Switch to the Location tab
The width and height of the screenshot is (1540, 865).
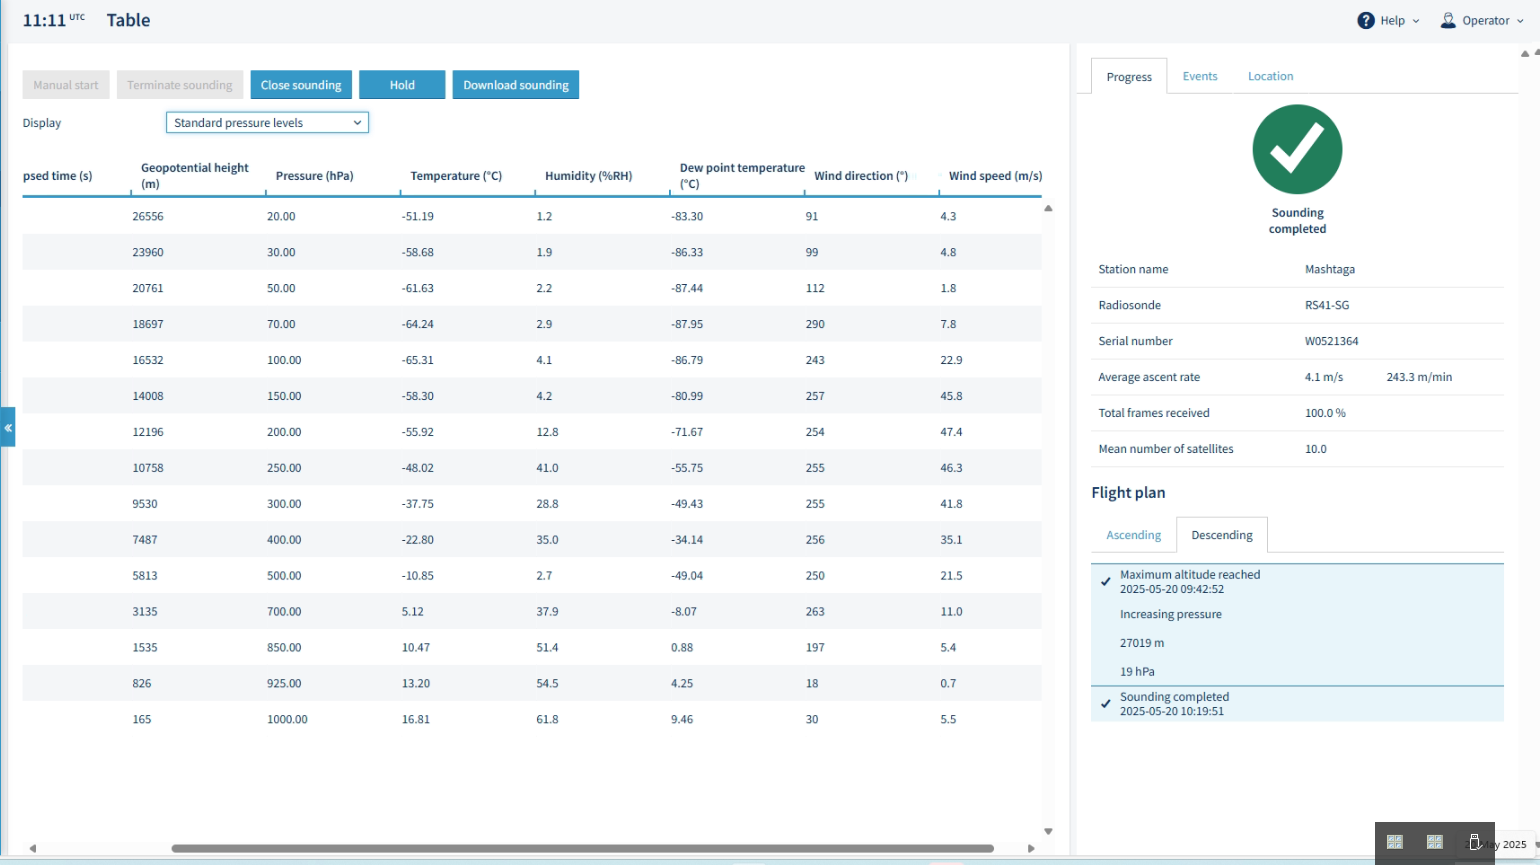pyautogui.click(x=1270, y=76)
